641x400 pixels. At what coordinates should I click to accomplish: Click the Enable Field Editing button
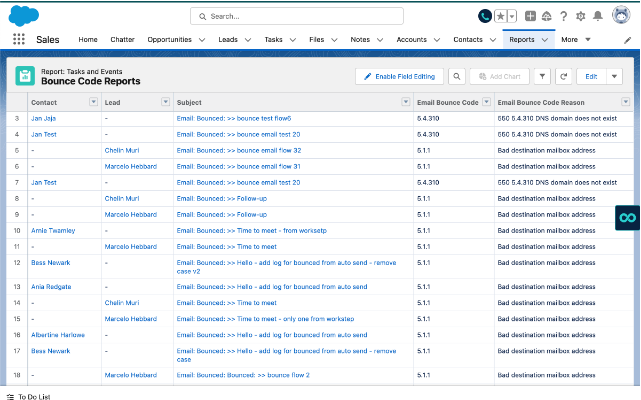pos(399,76)
